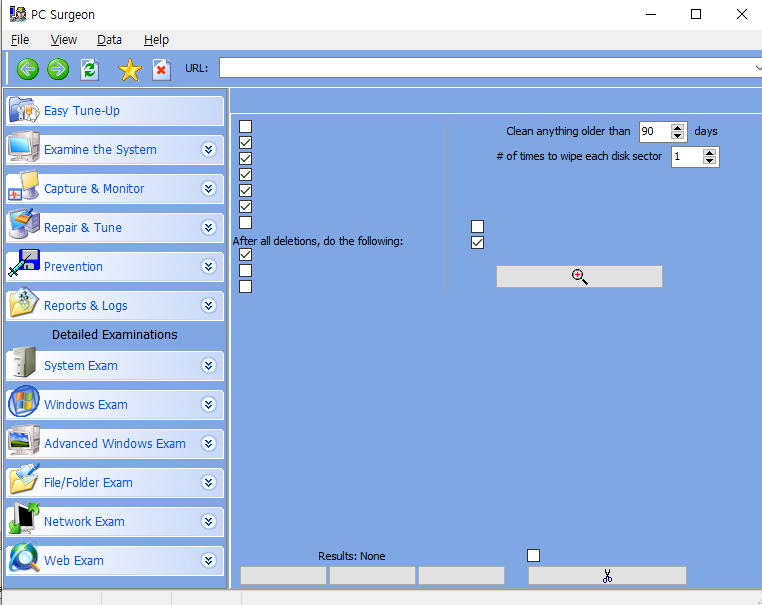Open the Easy Tune-Up tools icon

[x=23, y=110]
